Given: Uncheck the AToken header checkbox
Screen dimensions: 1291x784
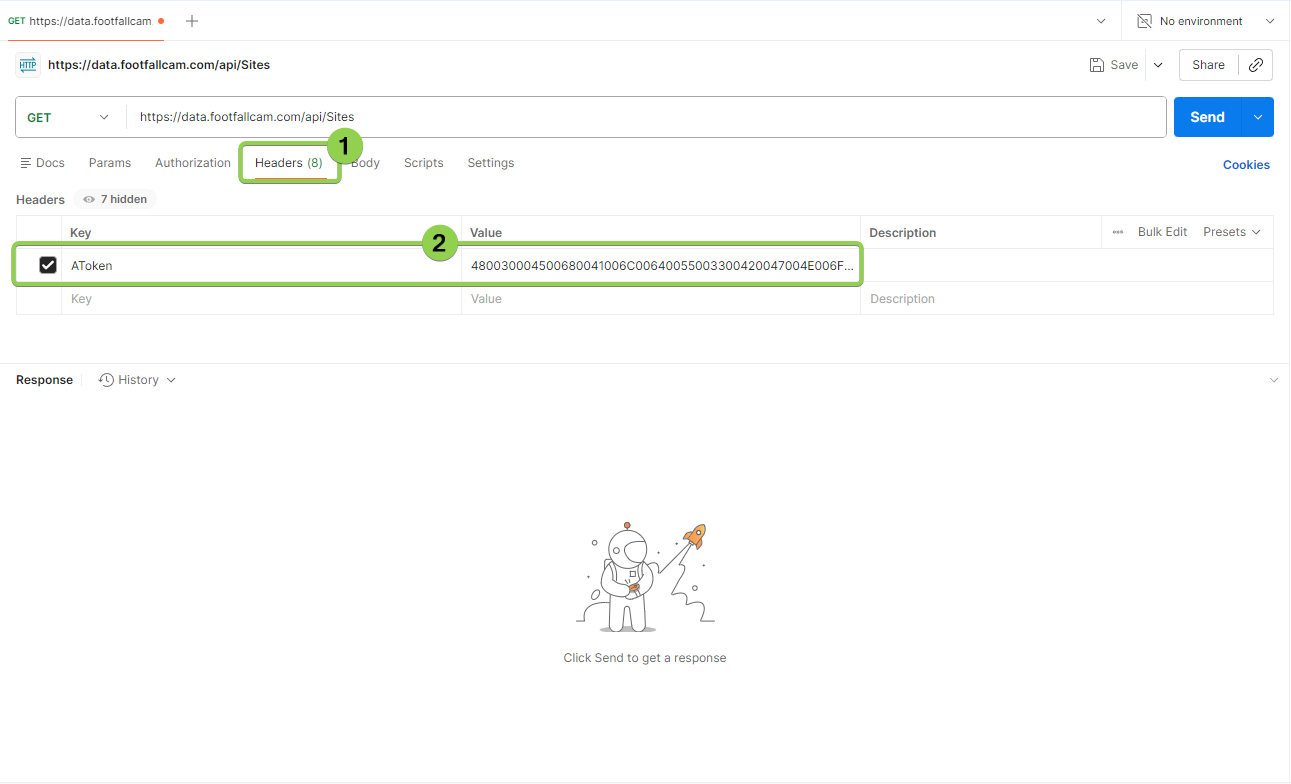Looking at the screenshot, I should tap(47, 265).
